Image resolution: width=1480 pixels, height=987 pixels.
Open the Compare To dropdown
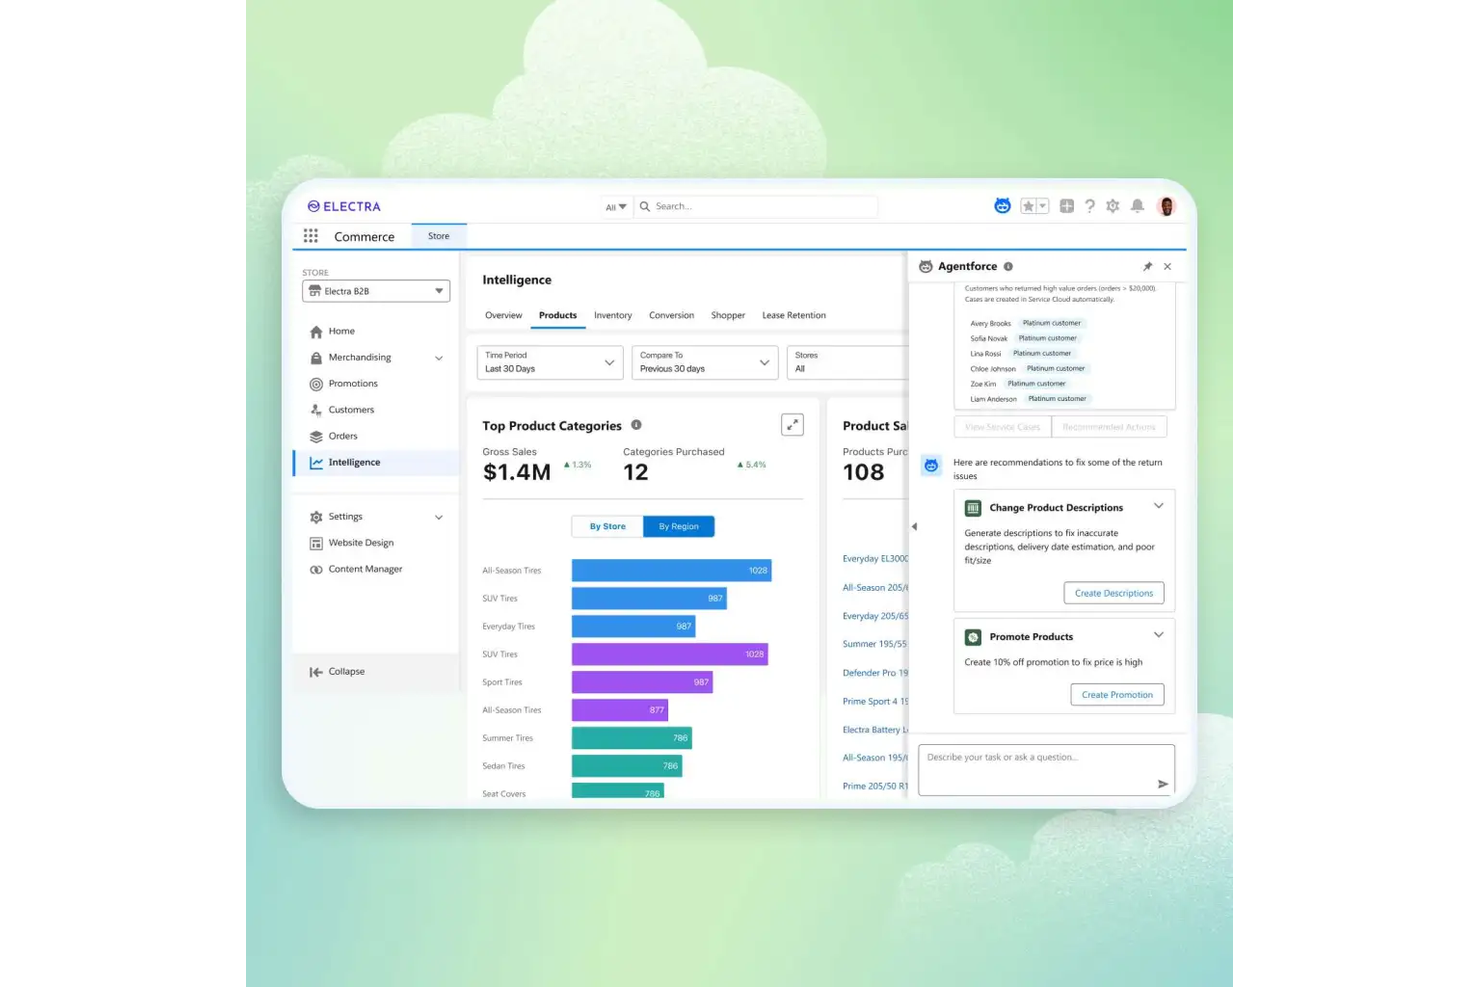pos(704,362)
